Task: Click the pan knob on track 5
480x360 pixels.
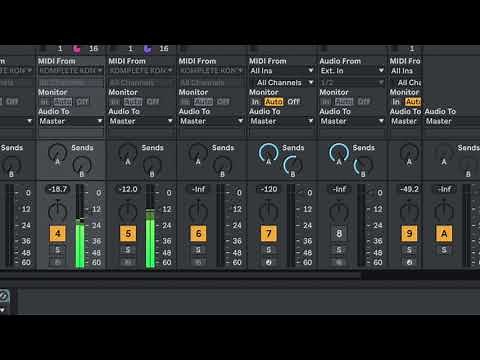Action: 128,211
